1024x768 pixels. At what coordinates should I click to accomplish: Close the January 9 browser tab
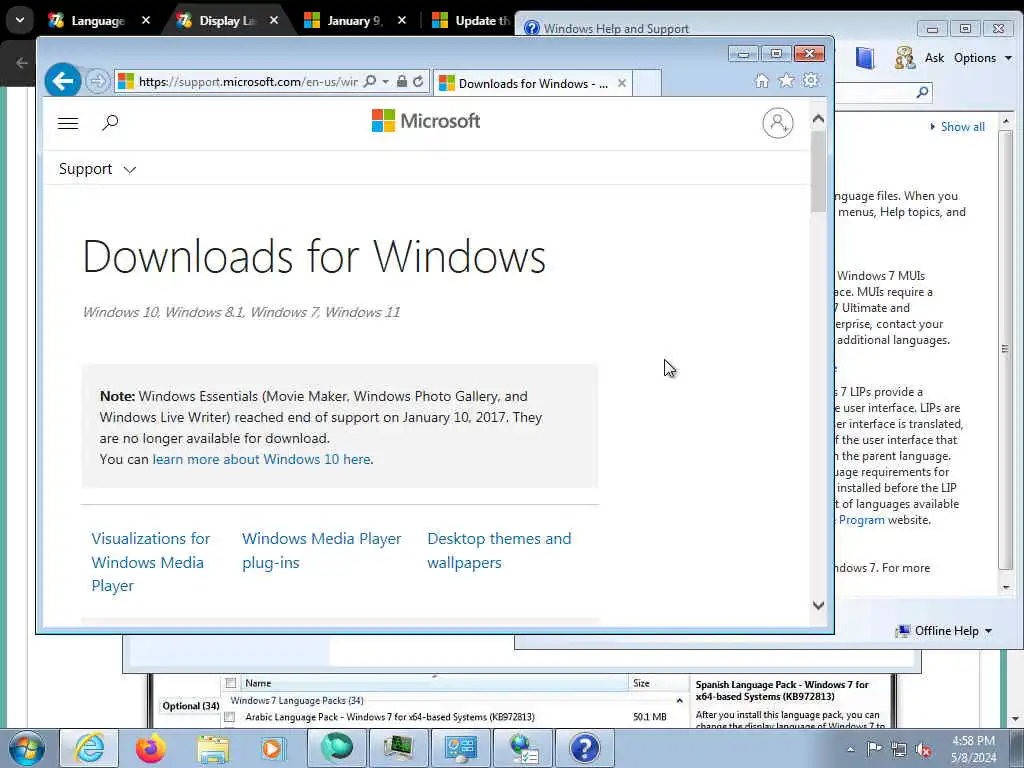(x=402, y=20)
